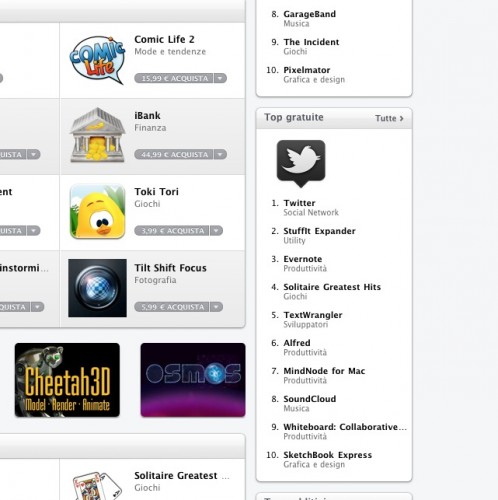Open the Osmos banner
The height and width of the screenshot is (500, 498).
pos(193,380)
